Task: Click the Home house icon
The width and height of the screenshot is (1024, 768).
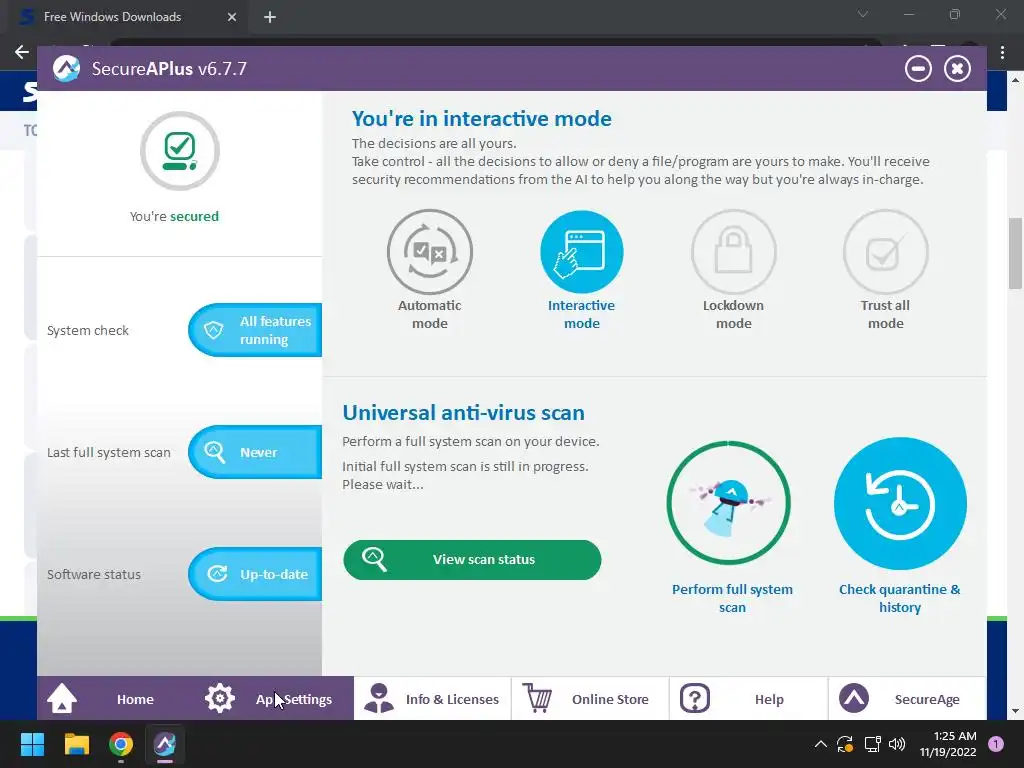Action: click(x=62, y=698)
